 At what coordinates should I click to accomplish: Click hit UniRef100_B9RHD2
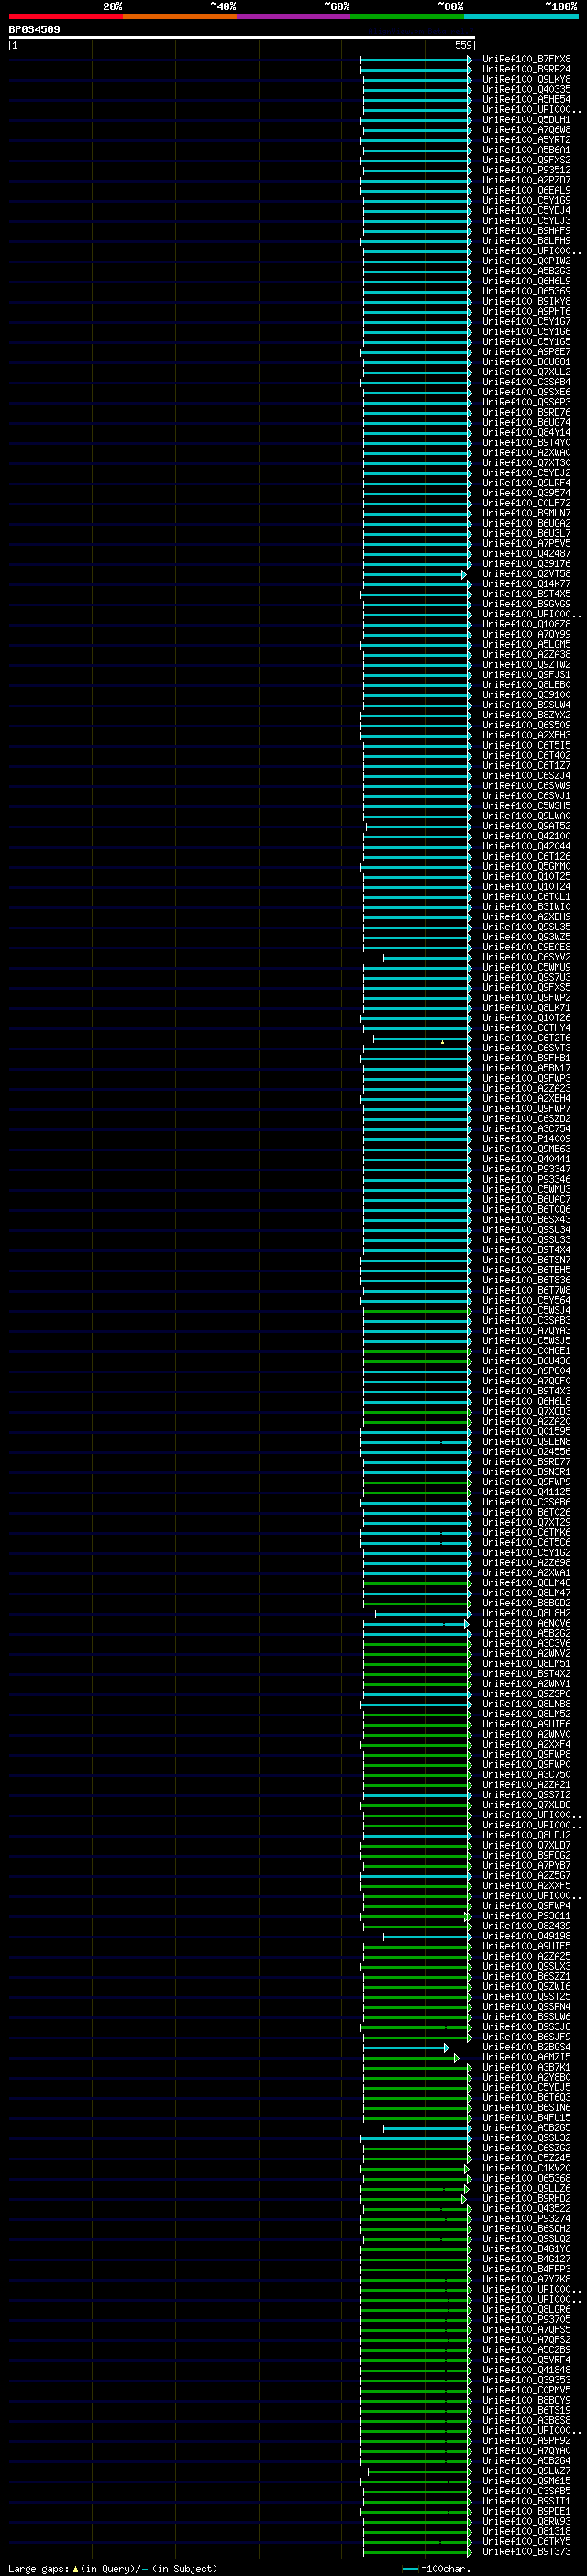coord(527,2198)
